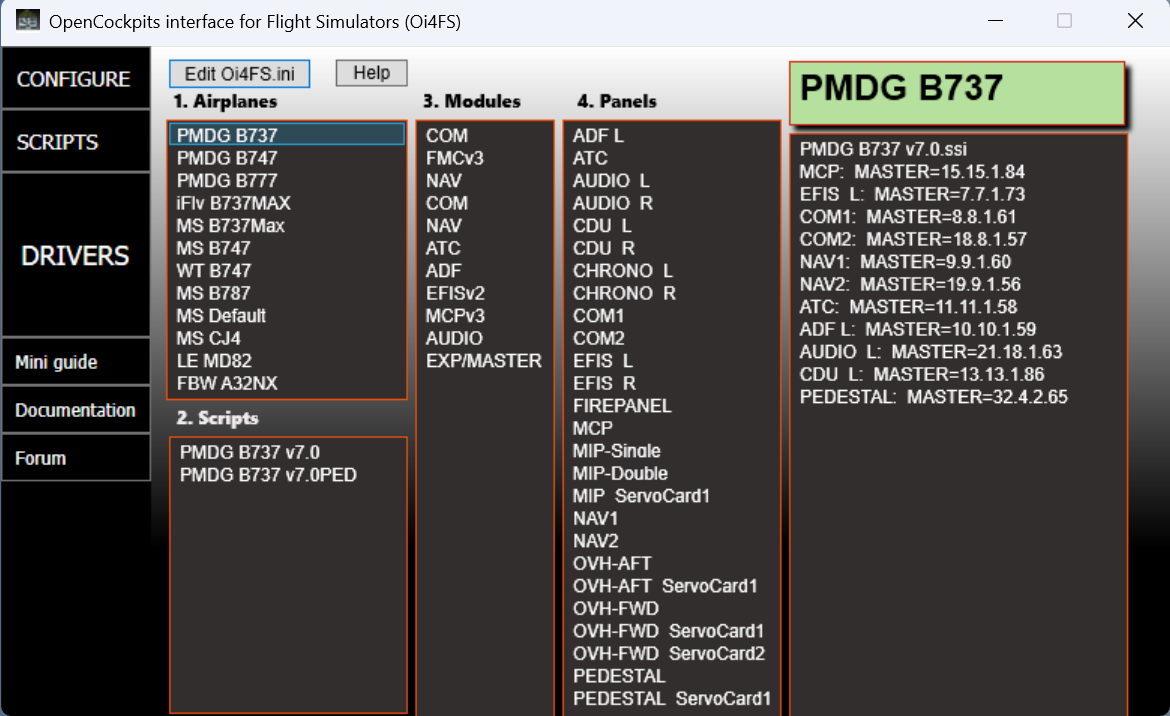Choose FBW A32NX airplane
This screenshot has height=716, width=1170.
tap(227, 383)
